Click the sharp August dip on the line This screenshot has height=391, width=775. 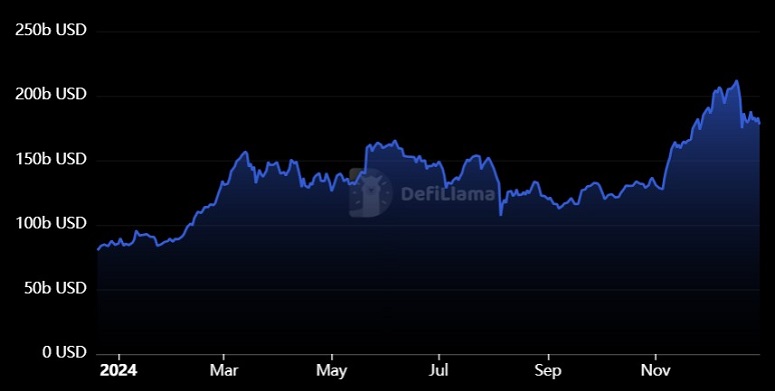(501, 215)
